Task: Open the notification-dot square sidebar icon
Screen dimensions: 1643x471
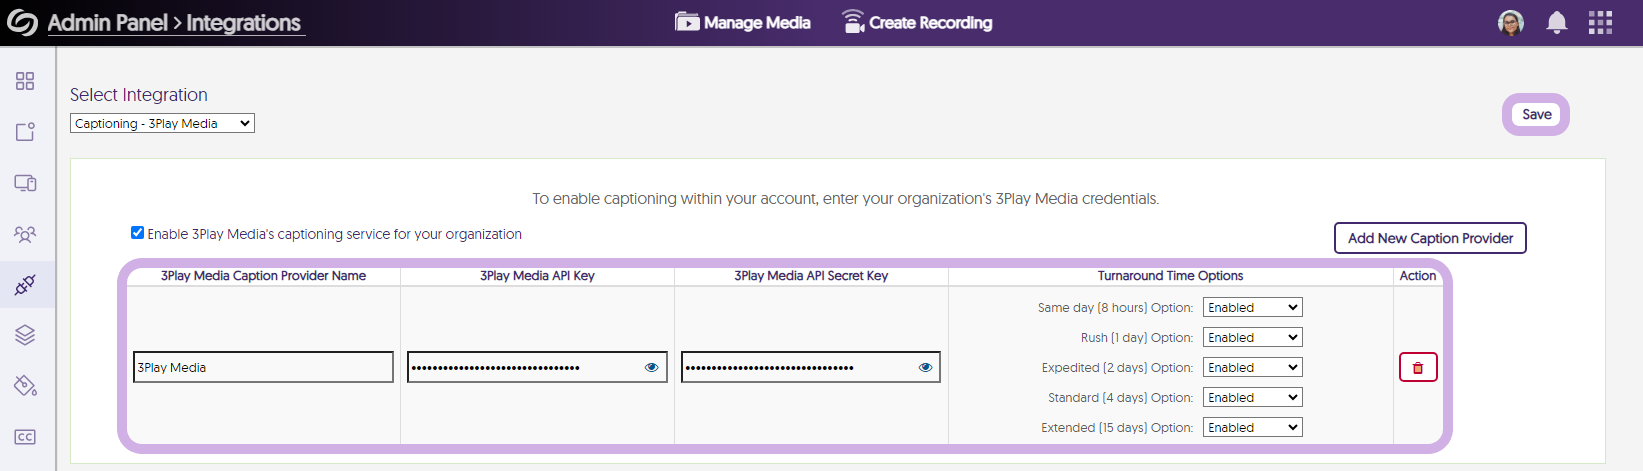Action: pos(25,132)
